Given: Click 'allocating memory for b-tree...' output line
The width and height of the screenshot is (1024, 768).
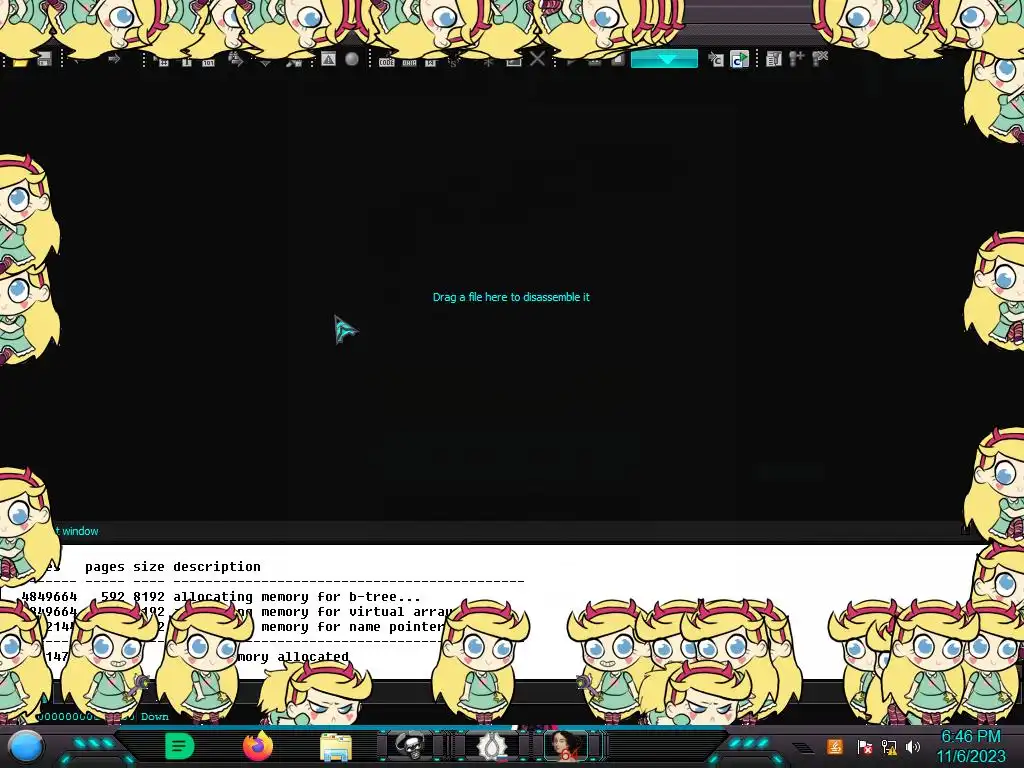Looking at the screenshot, I should pos(297,596).
